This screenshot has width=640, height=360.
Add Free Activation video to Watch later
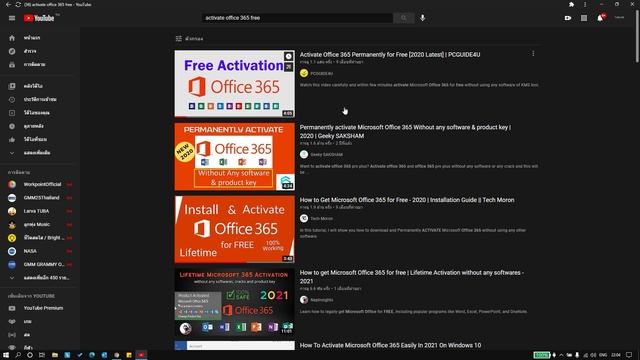pyautogui.click(x=289, y=56)
